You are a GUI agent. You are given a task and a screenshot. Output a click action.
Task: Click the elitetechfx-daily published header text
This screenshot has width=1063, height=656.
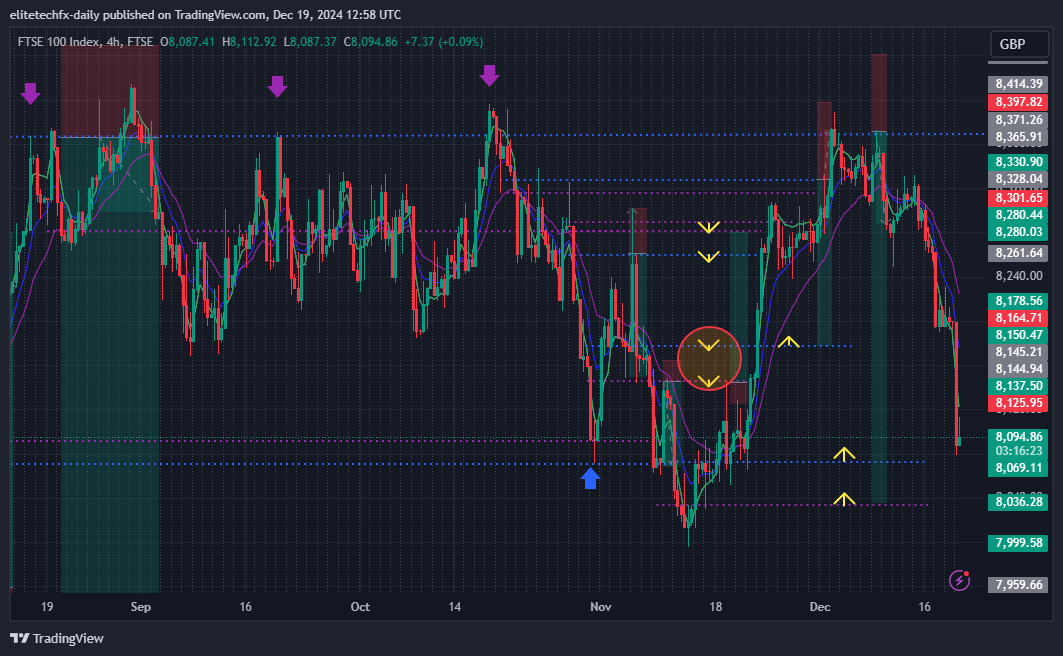[x=205, y=14]
